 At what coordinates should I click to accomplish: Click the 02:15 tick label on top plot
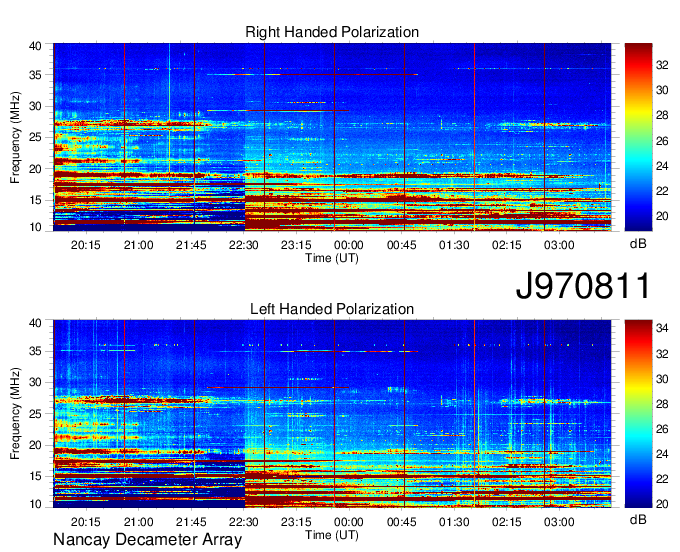click(x=507, y=245)
